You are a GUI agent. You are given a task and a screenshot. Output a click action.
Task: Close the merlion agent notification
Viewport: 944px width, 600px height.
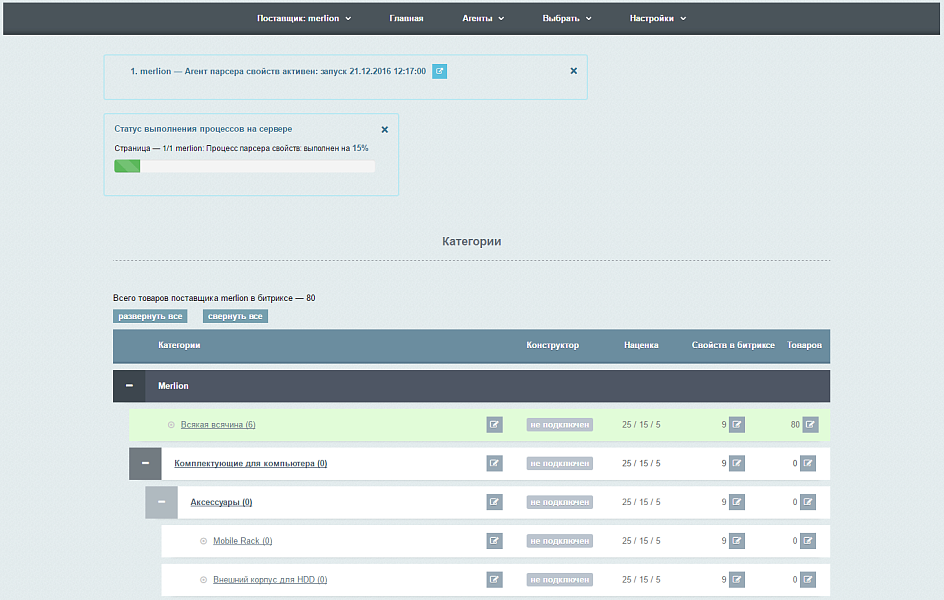click(x=573, y=71)
